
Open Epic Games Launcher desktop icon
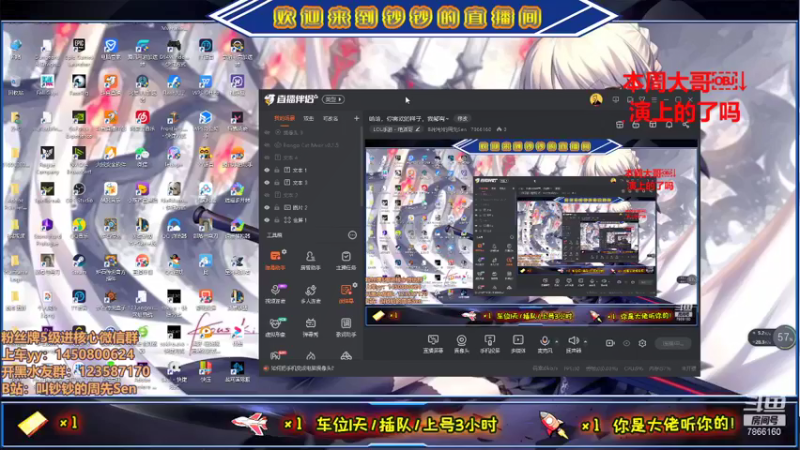point(79,53)
